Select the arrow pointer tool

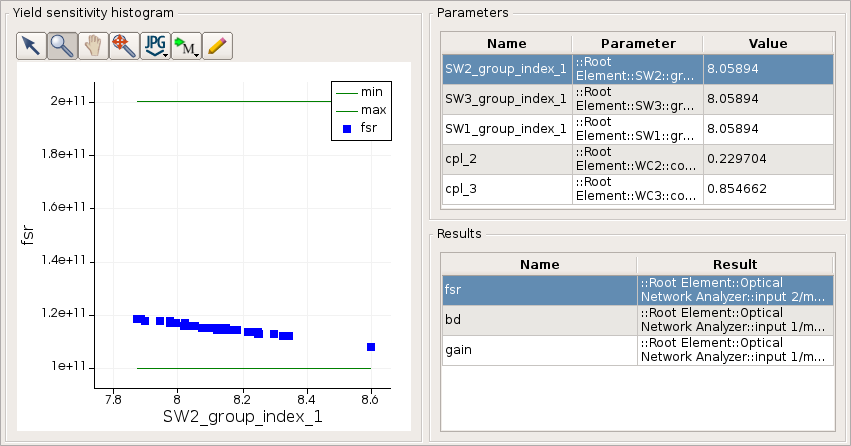[x=31, y=46]
